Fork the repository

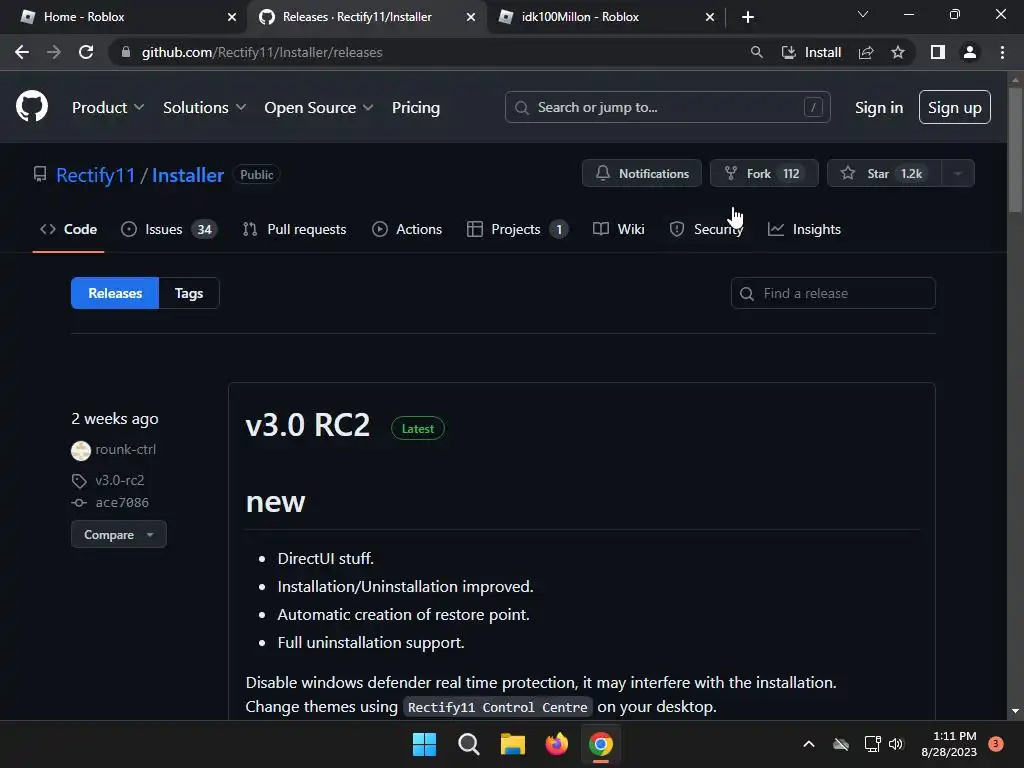(763, 173)
